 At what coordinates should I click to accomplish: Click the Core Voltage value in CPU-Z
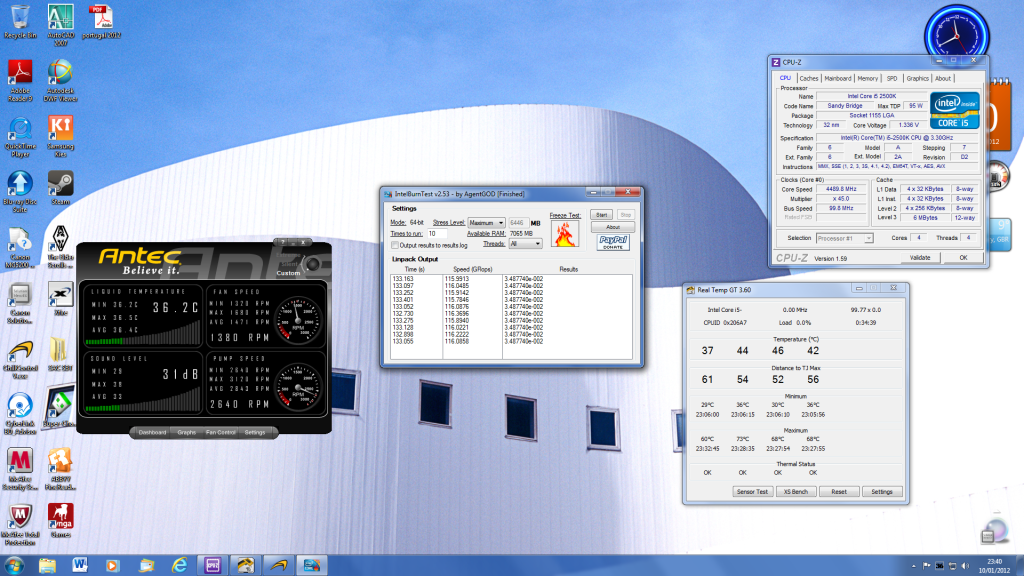coord(908,125)
